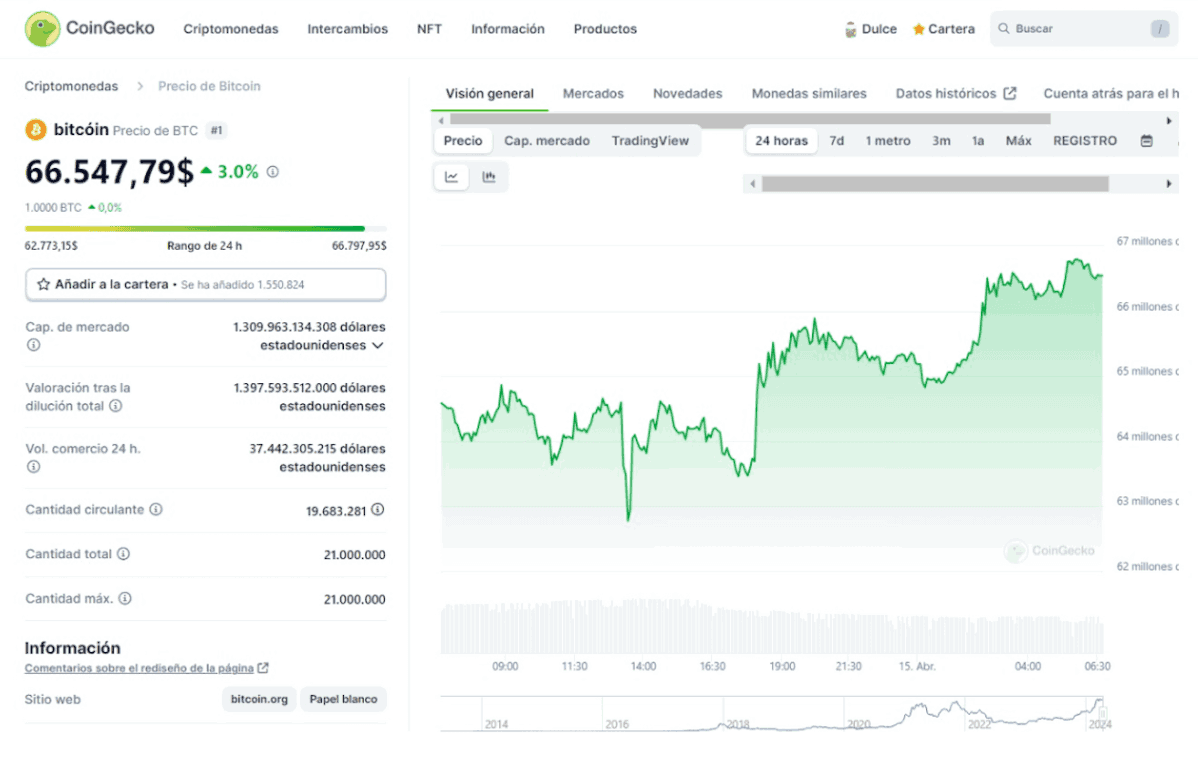Open the Cuenta atrás tab
The height and width of the screenshot is (764, 1200).
(1111, 93)
